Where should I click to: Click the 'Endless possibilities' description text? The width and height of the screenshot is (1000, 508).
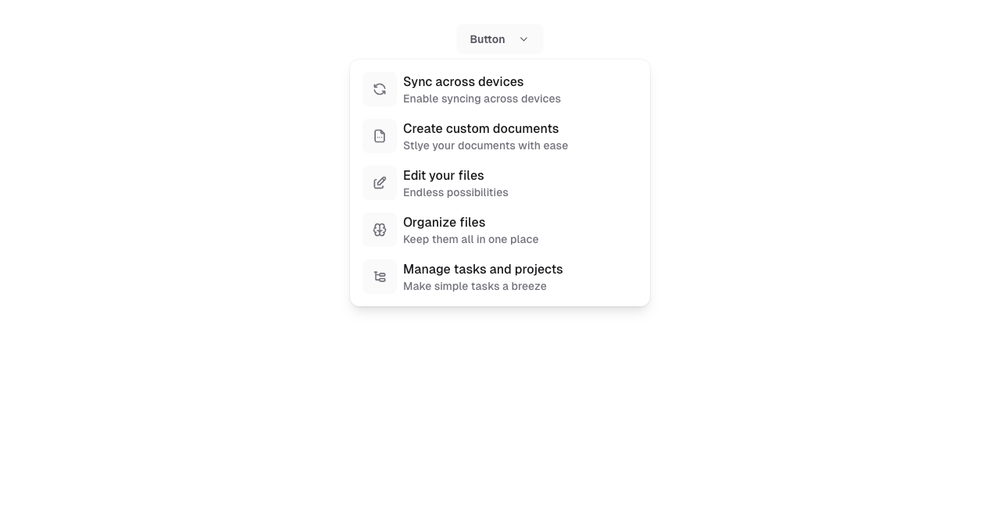tap(455, 193)
